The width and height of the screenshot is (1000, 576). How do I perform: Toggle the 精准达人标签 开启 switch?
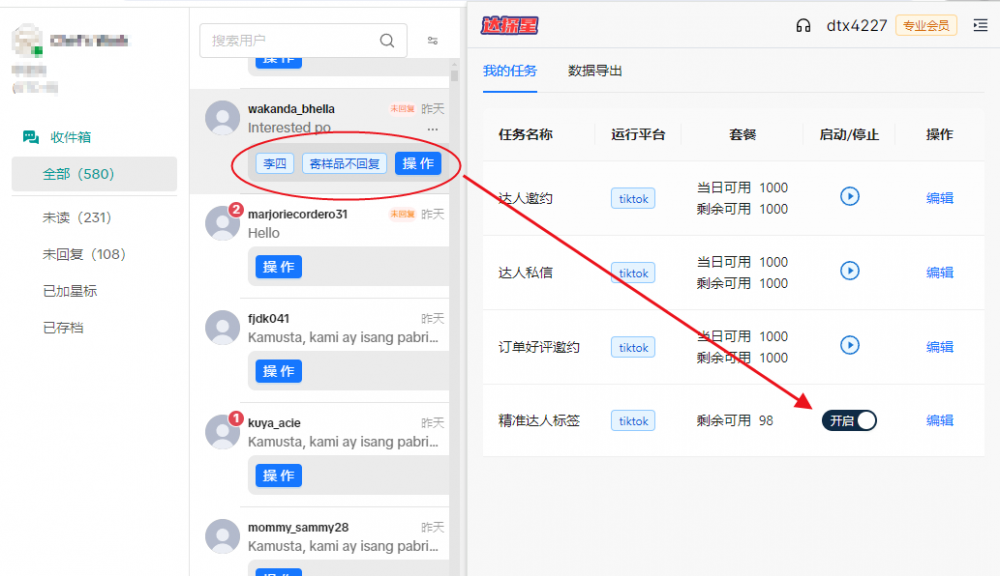click(x=849, y=421)
